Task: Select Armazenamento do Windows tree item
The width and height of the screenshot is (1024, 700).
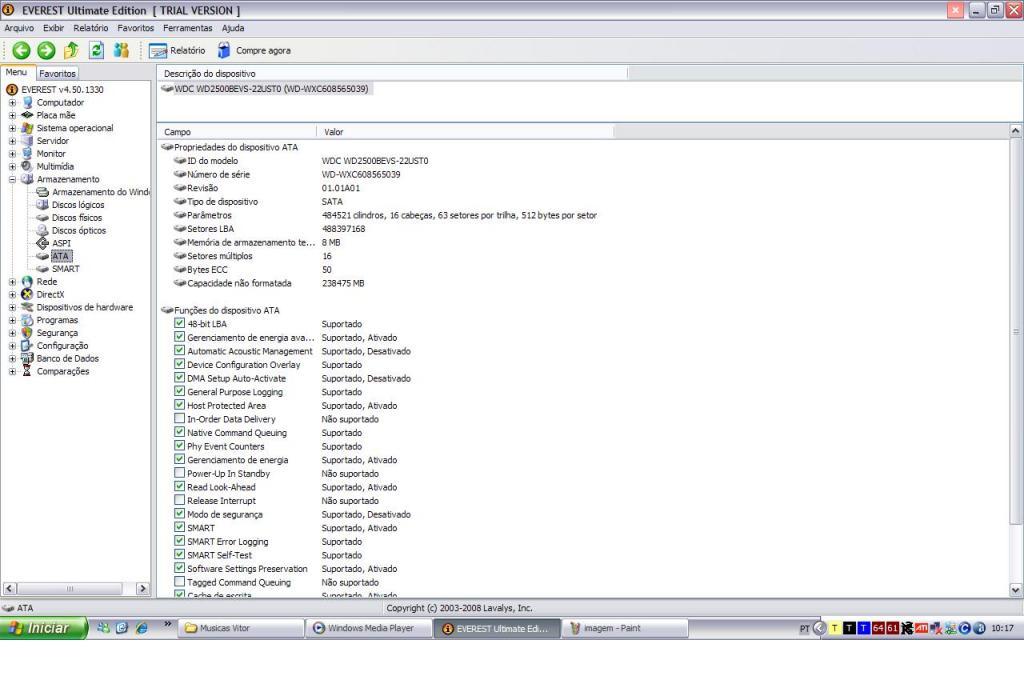Action: (101, 192)
